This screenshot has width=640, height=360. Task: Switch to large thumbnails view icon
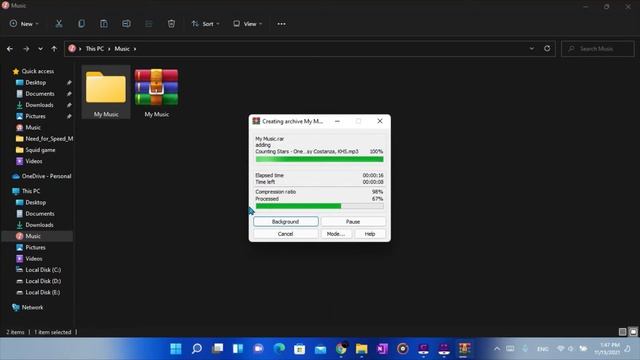(x=633, y=332)
